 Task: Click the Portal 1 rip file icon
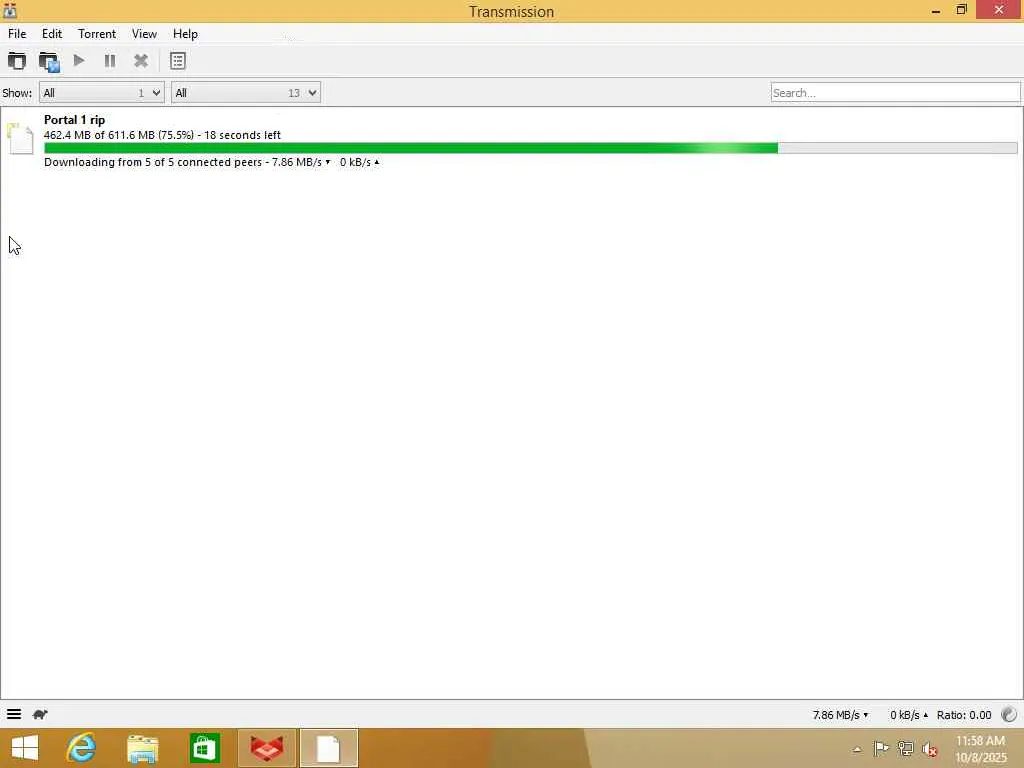[x=20, y=138]
